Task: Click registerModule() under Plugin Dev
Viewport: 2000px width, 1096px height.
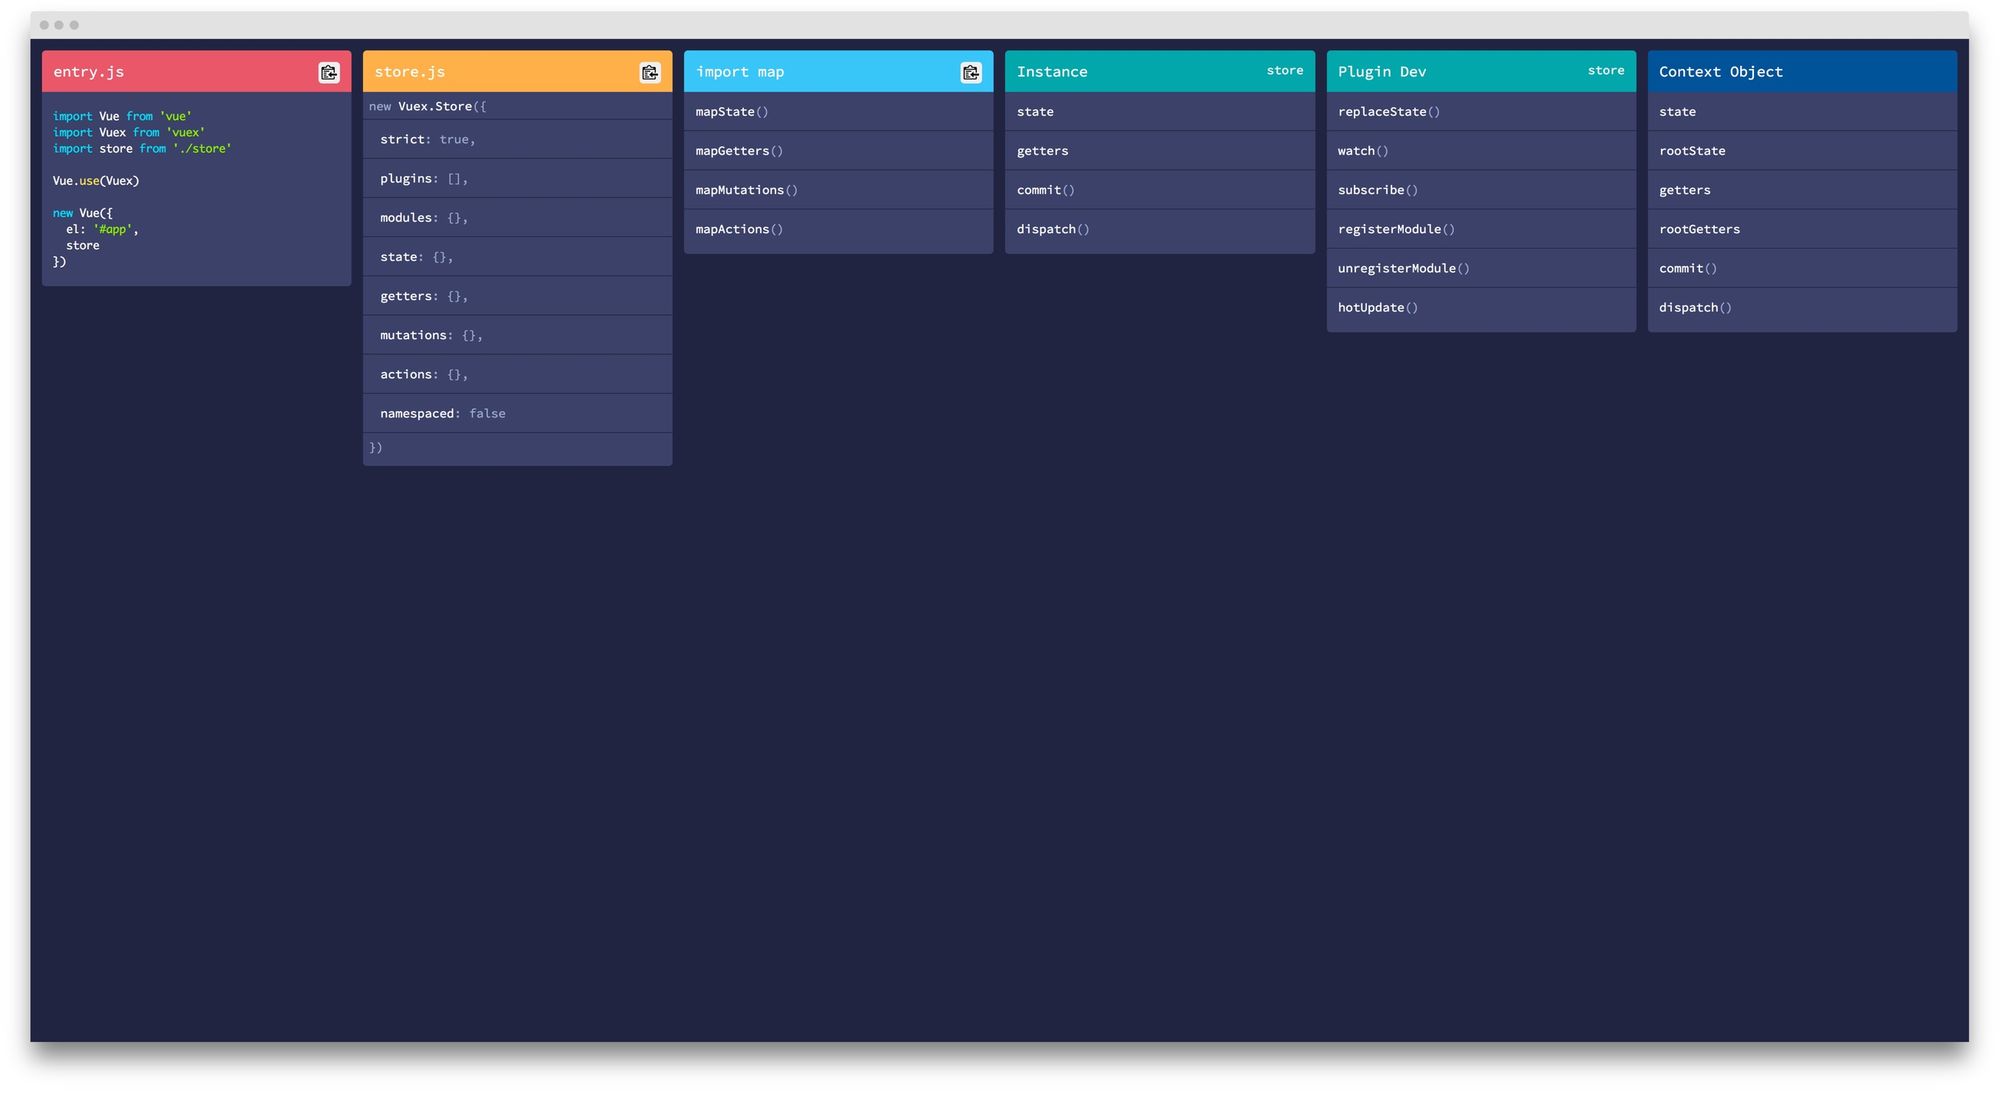Action: [x=1396, y=228]
